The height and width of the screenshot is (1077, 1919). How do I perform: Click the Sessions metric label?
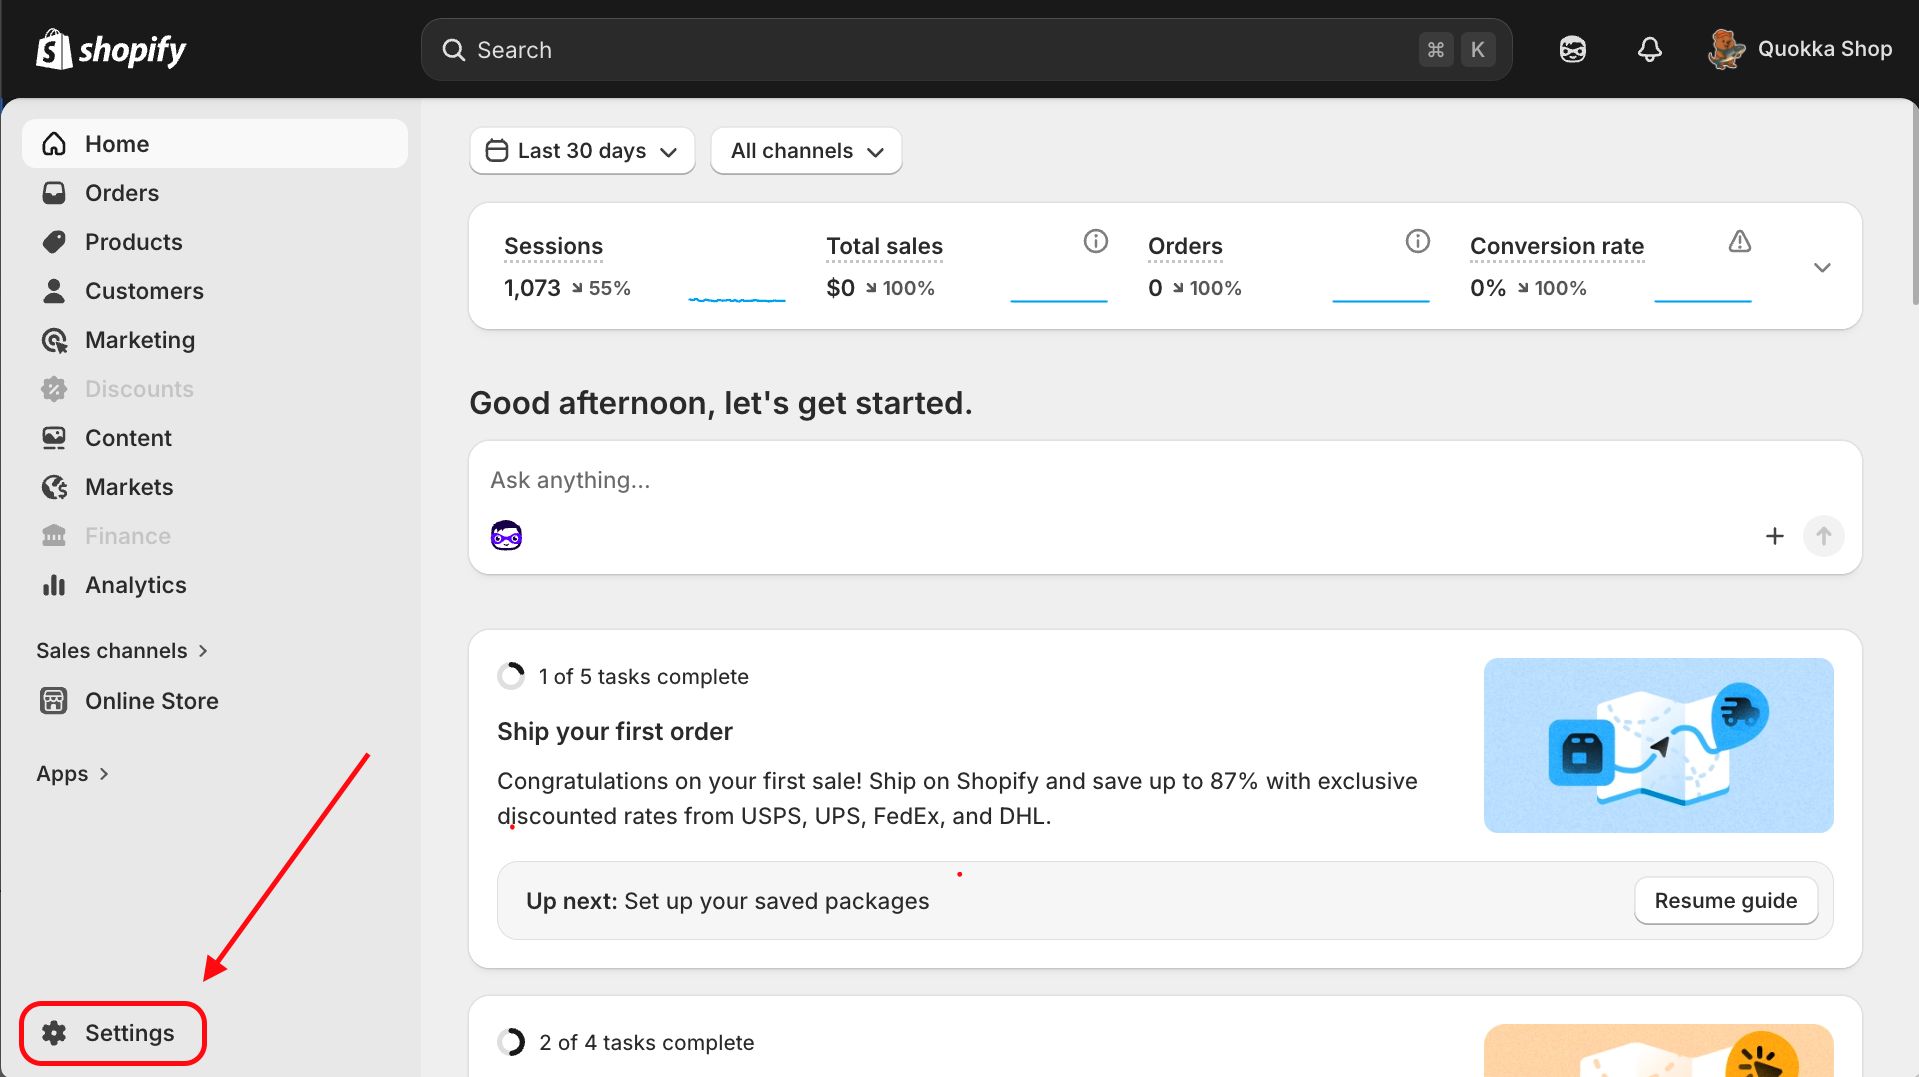pyautogui.click(x=553, y=246)
